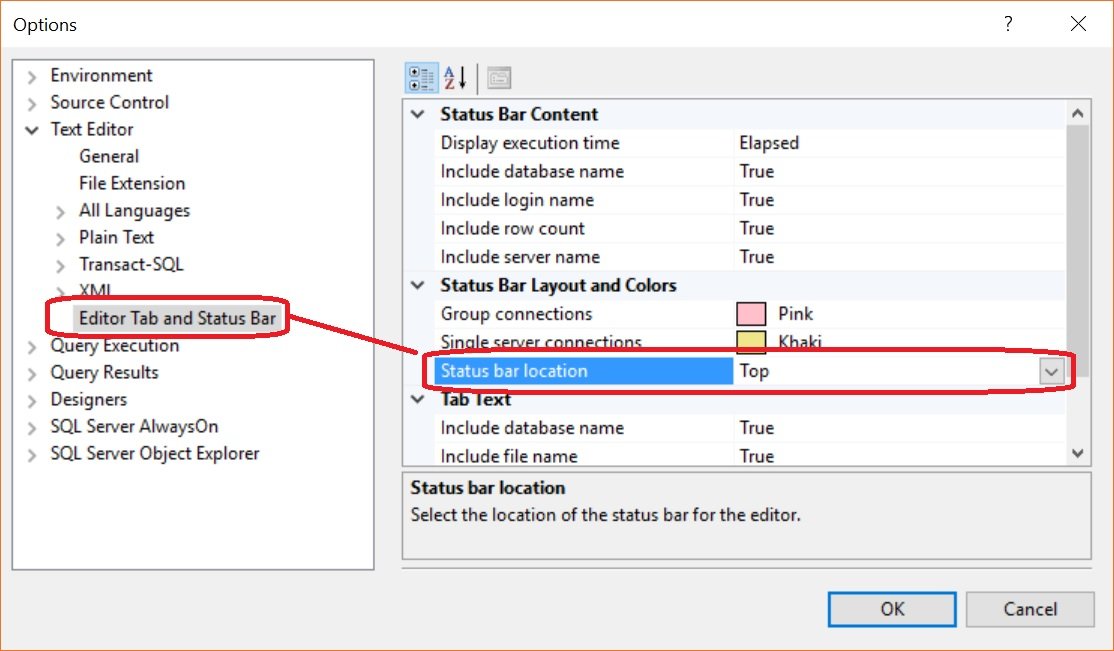Select Include server name property
Viewport: 1114px width, 651px height.
520,257
